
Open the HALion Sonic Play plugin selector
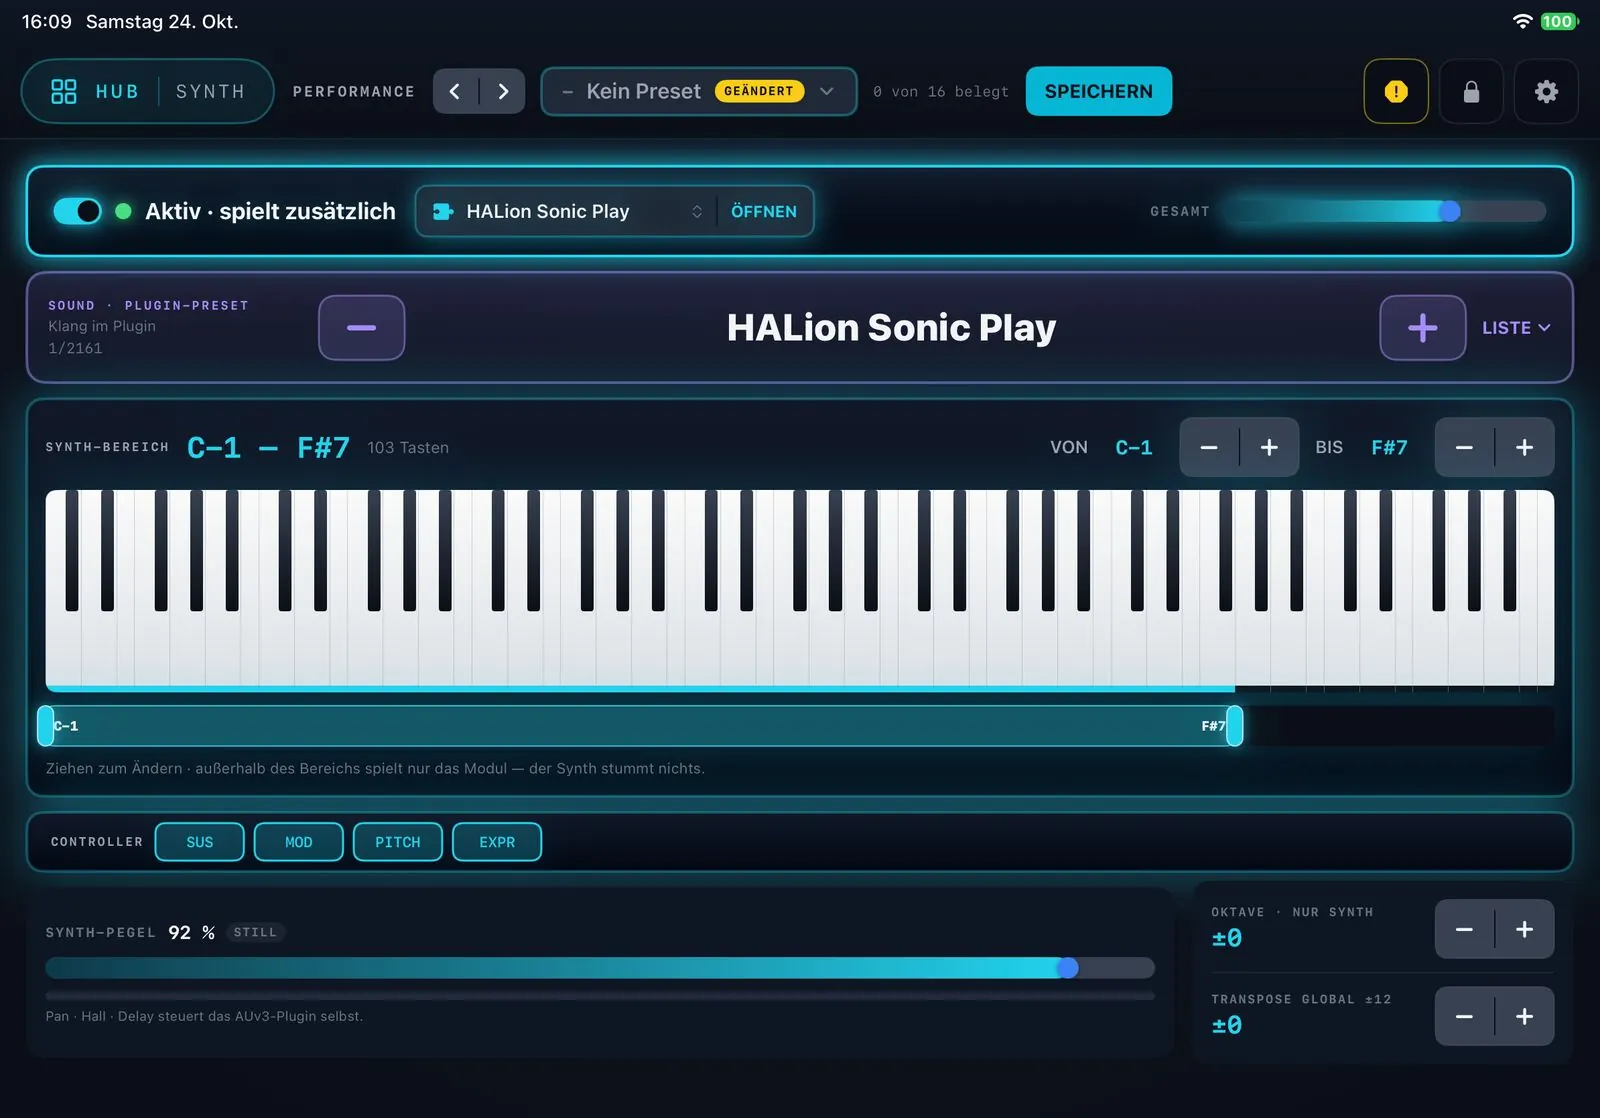567,211
